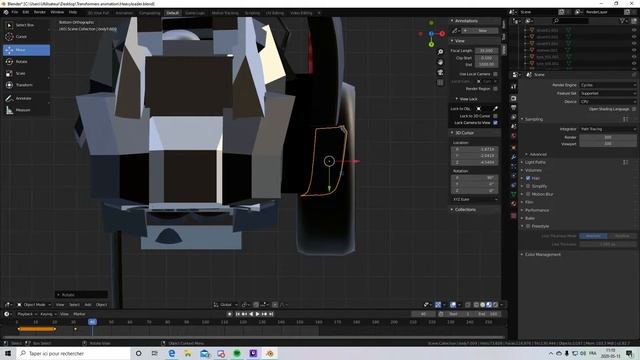Expand the Collections panel
This screenshot has width=640, height=360.
pyautogui.click(x=464, y=209)
